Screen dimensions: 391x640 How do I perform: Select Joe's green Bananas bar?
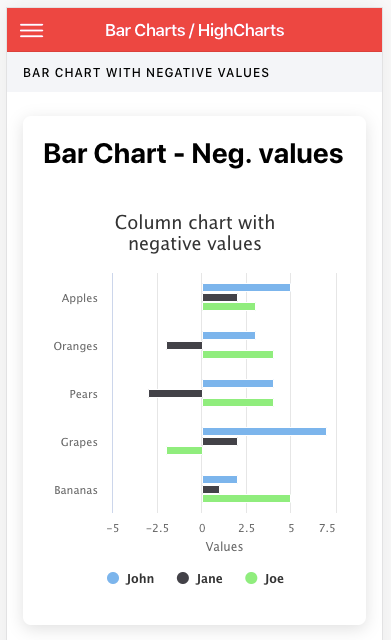tap(246, 498)
